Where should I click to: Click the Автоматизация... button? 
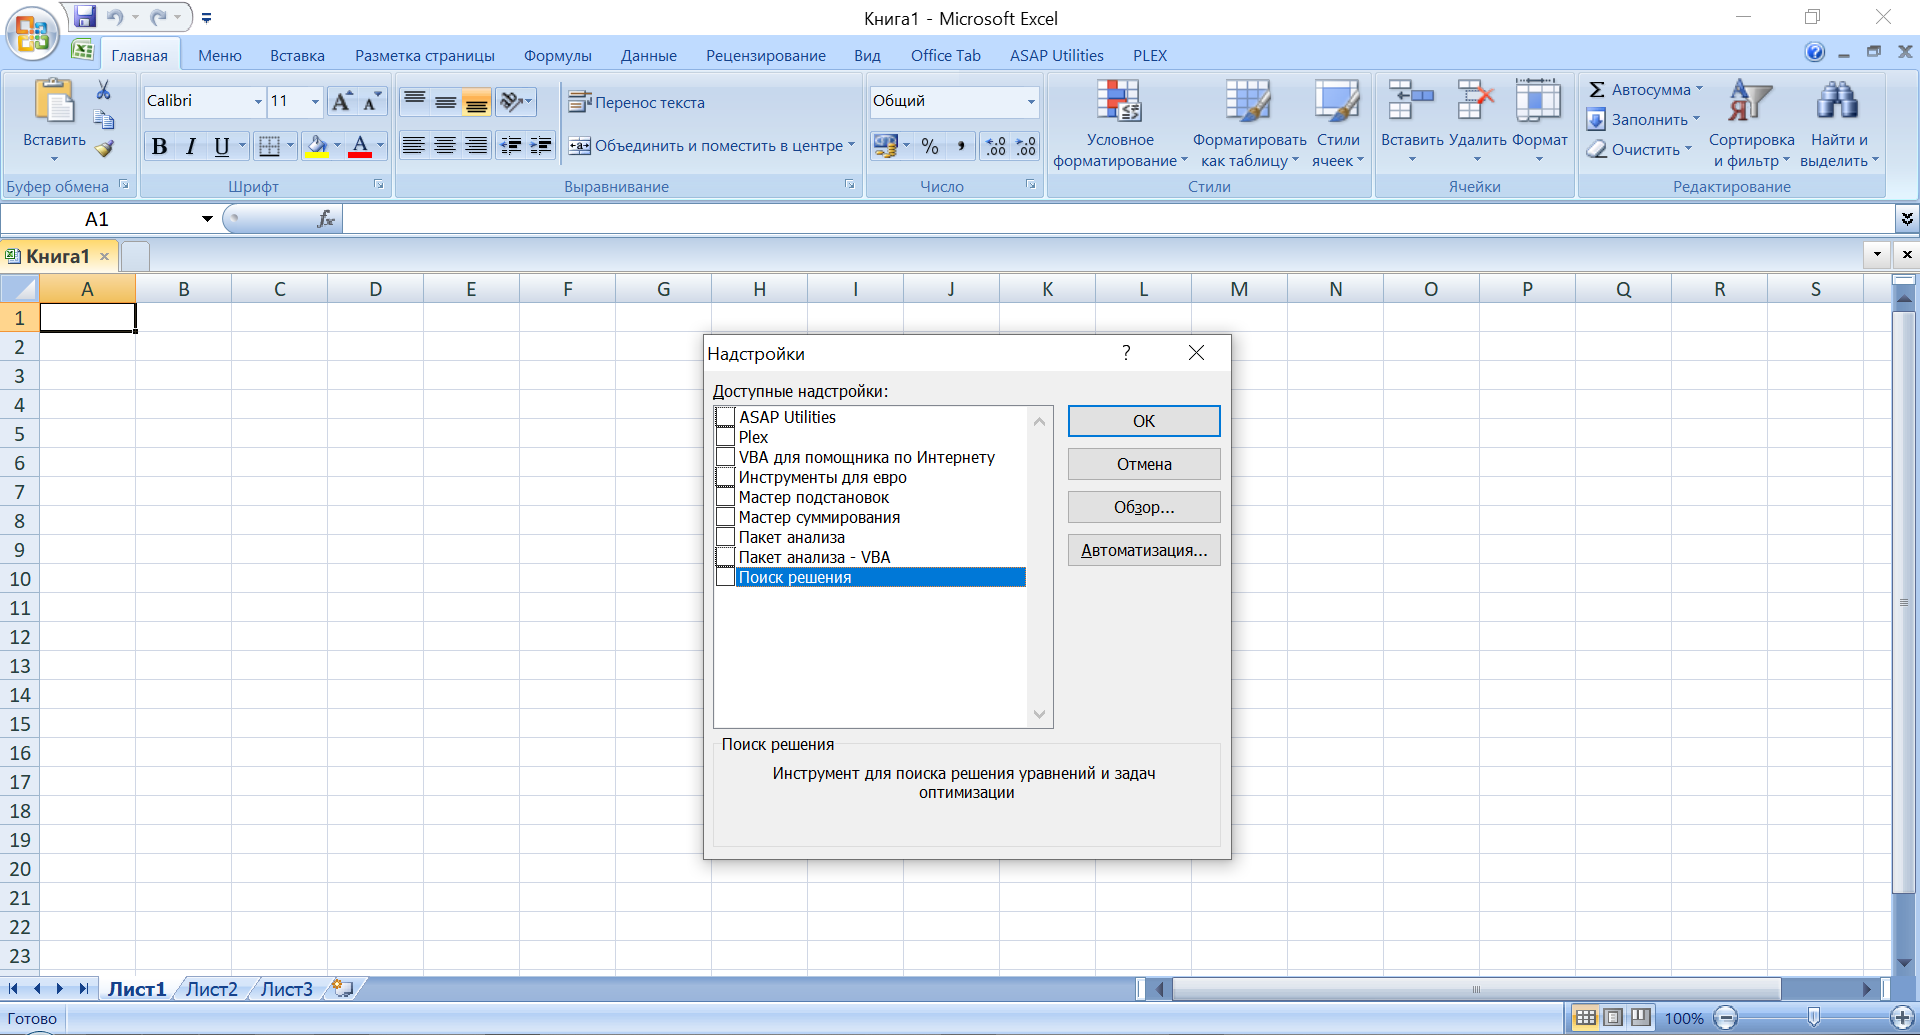[x=1144, y=550]
